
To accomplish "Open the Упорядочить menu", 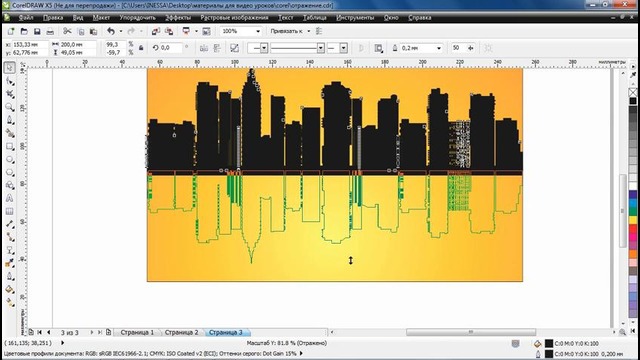I will click(x=138, y=18).
